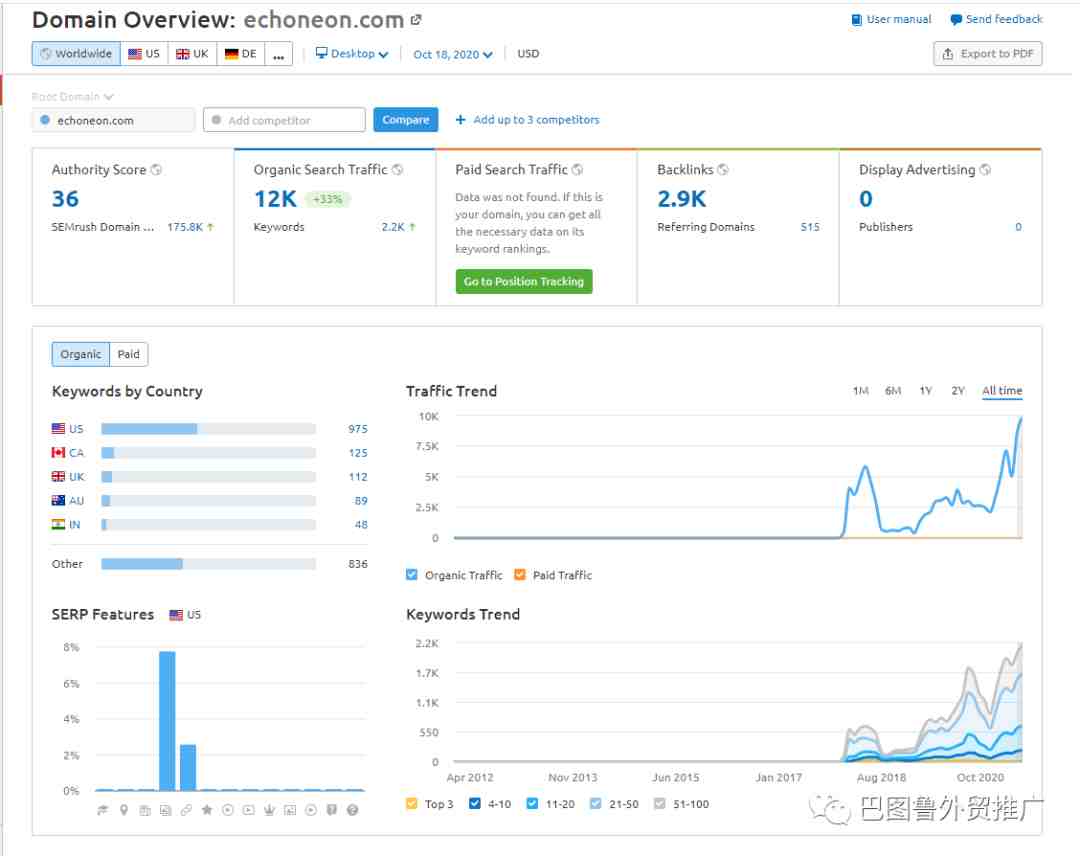
Task: Click the Backlinks info icon
Action: pyautogui.click(x=723, y=169)
